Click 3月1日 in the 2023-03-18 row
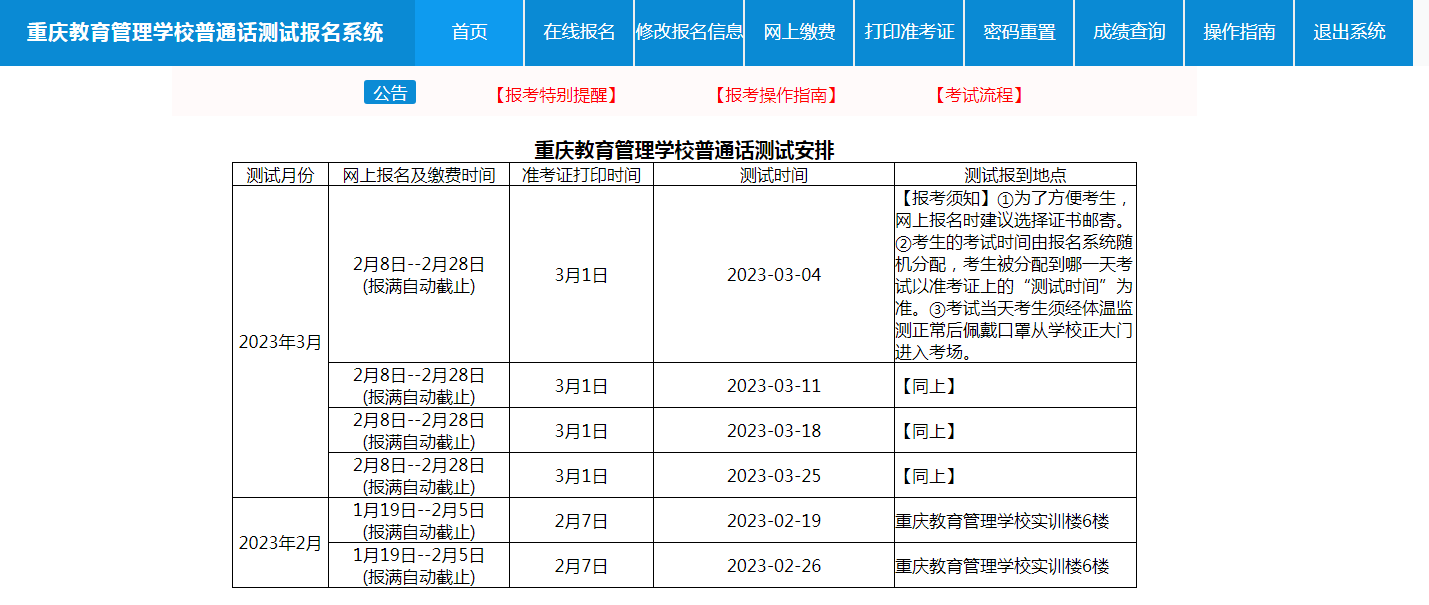The image size is (1429, 605). point(581,431)
